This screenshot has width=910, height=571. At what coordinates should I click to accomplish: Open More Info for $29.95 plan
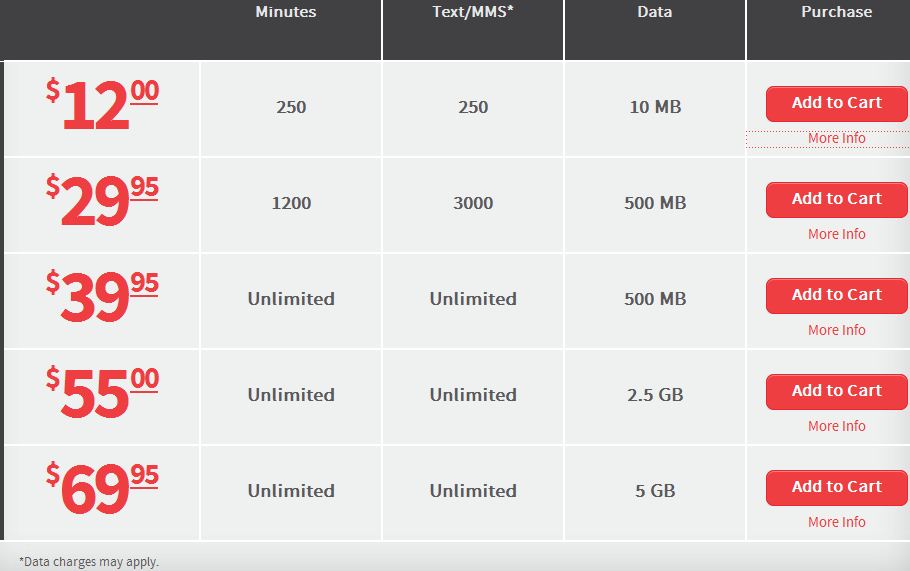(836, 234)
